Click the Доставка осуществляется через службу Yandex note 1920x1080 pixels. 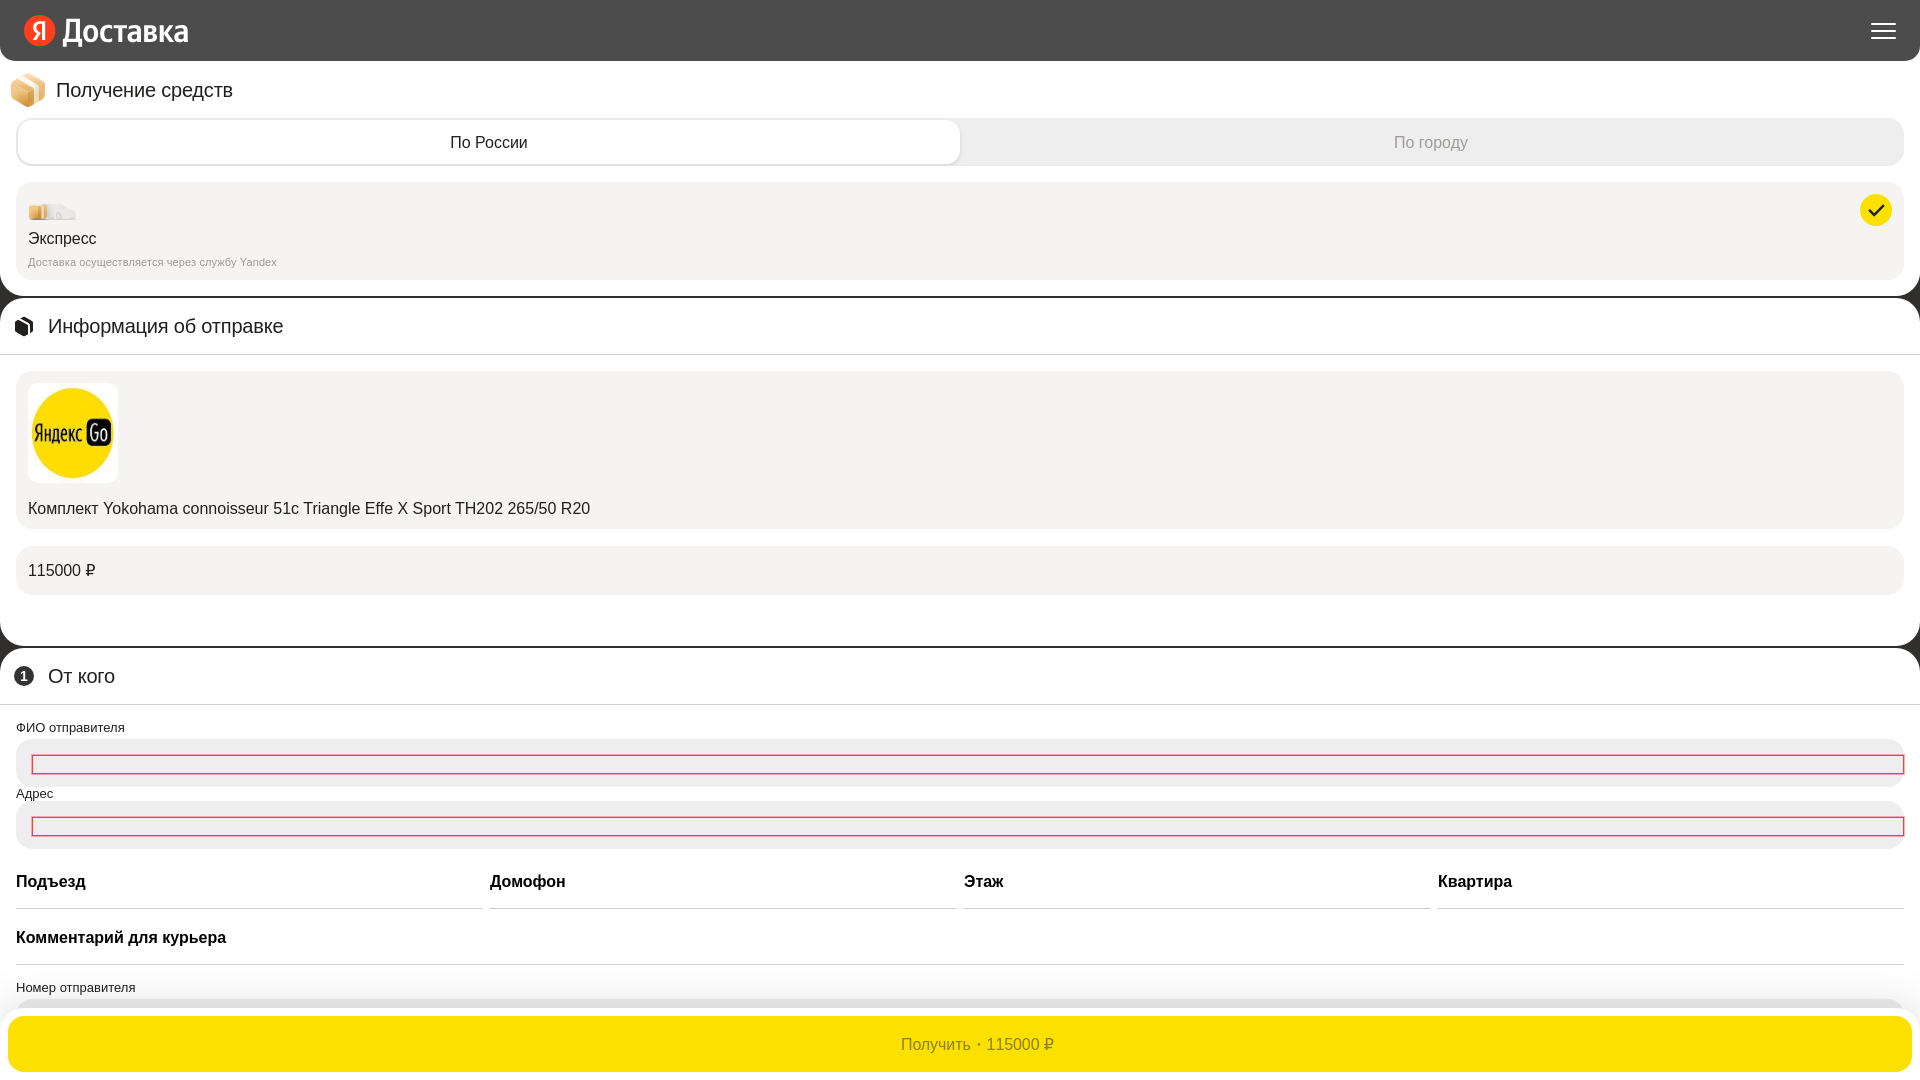152,262
